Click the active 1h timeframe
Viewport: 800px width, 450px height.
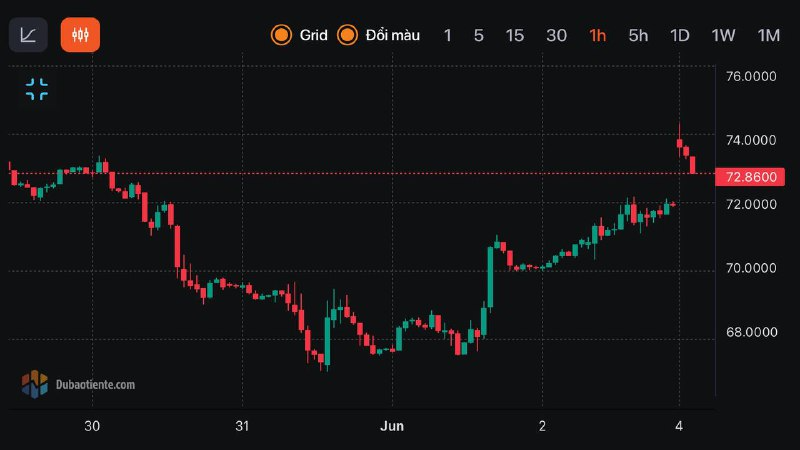click(598, 35)
